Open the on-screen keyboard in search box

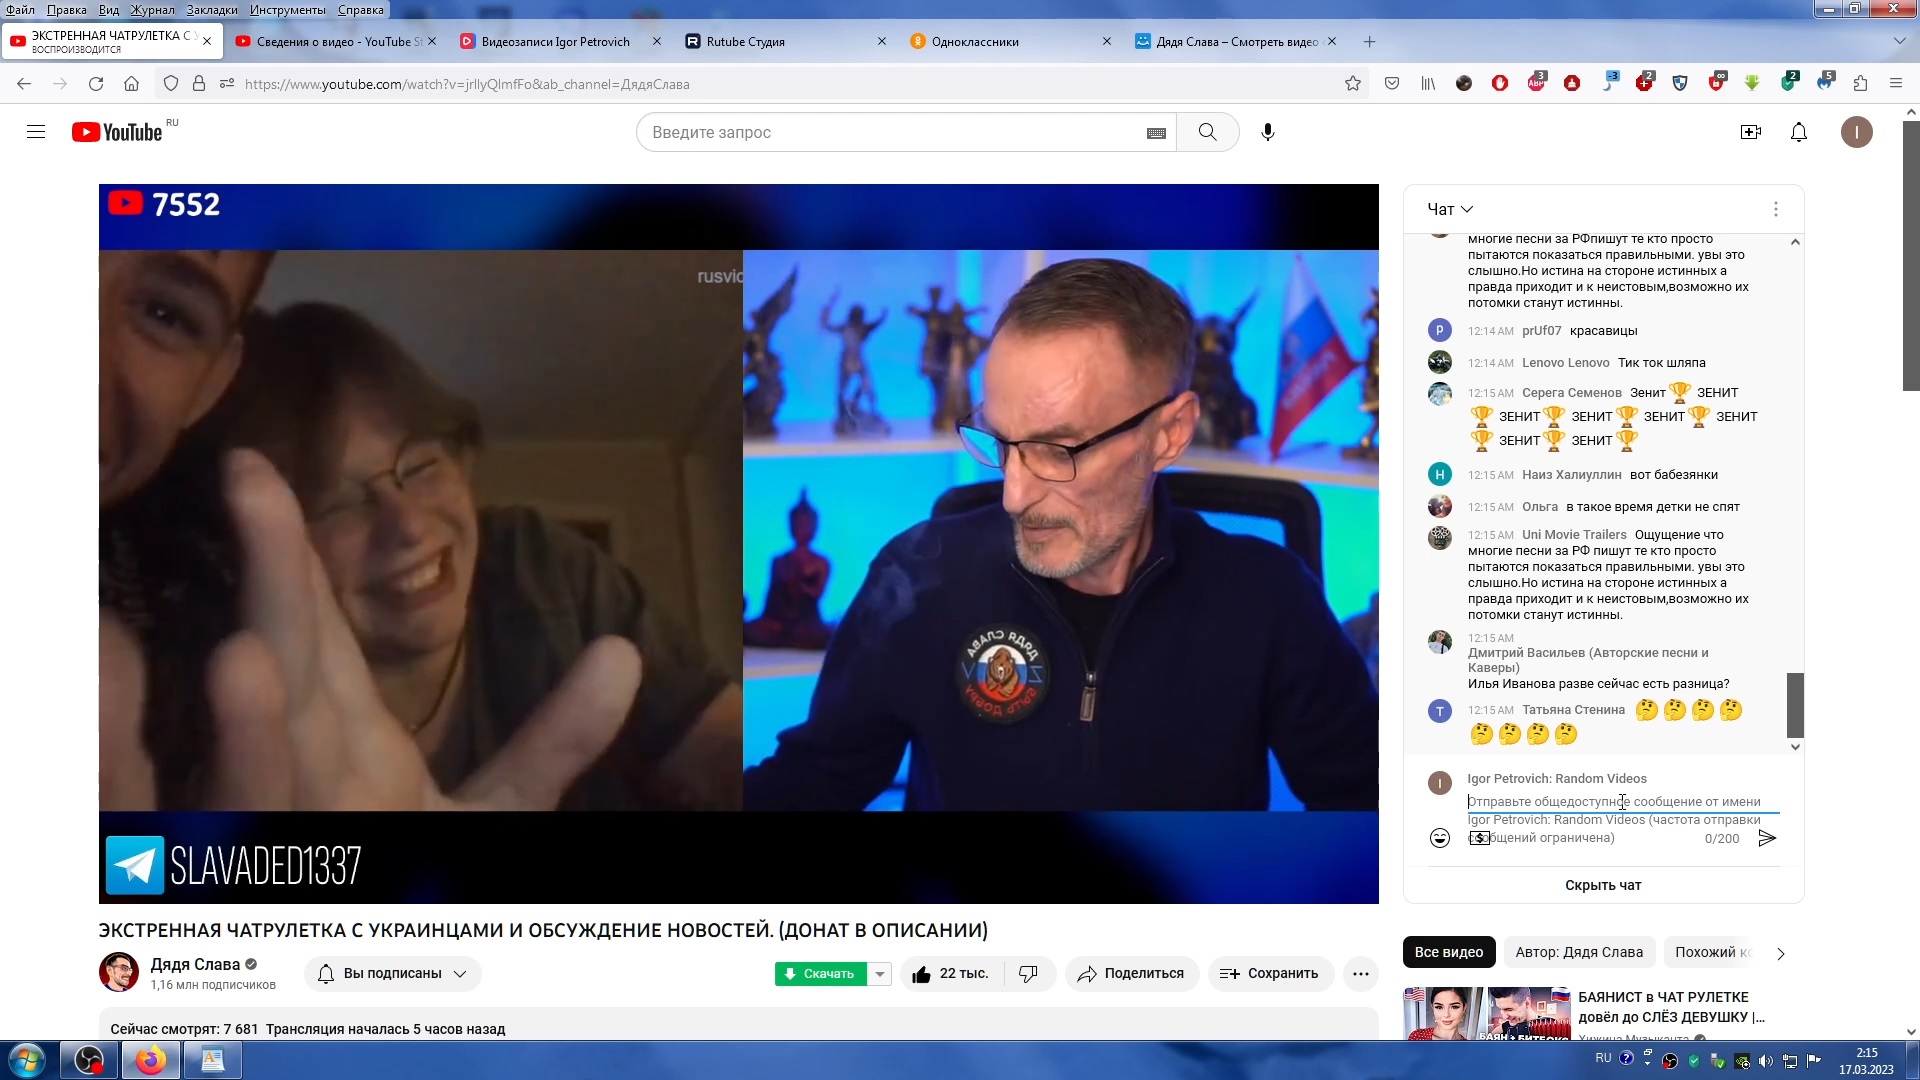[x=1156, y=133]
